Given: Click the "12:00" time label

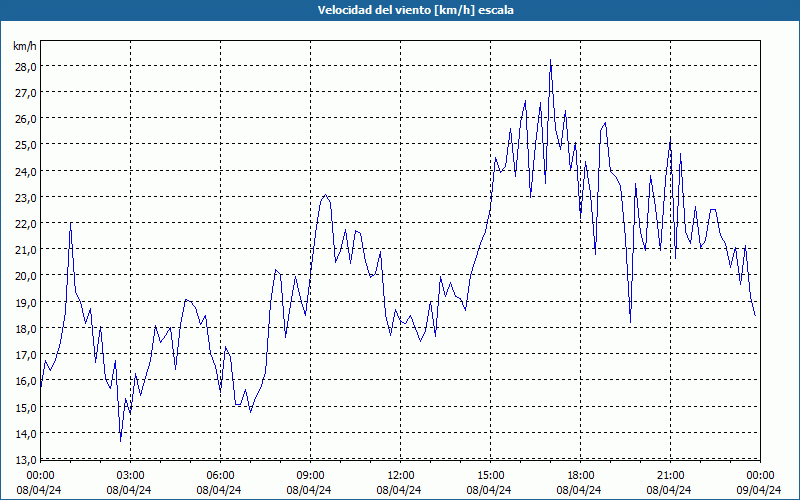Looking at the screenshot, I should pos(401,476).
